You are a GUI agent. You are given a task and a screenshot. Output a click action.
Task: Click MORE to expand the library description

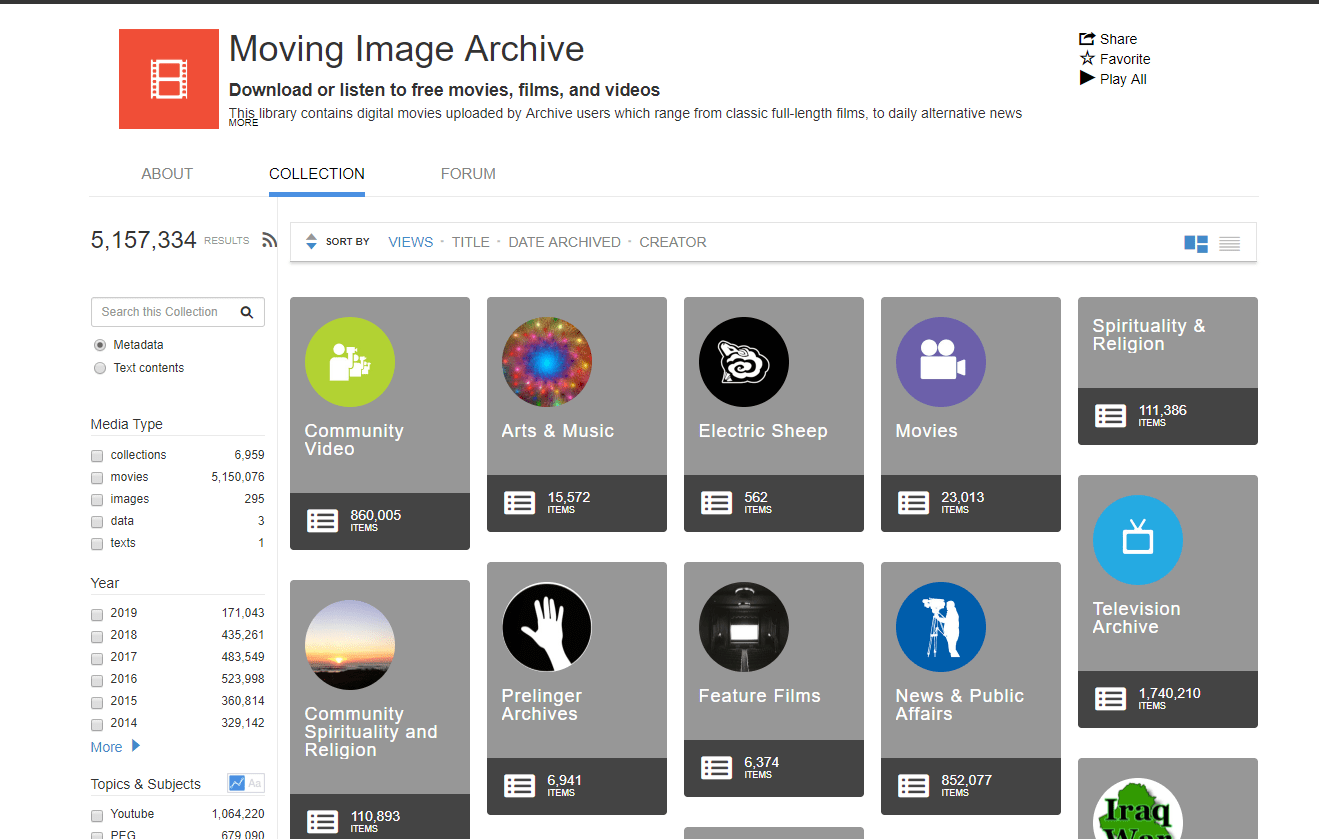[x=242, y=121]
